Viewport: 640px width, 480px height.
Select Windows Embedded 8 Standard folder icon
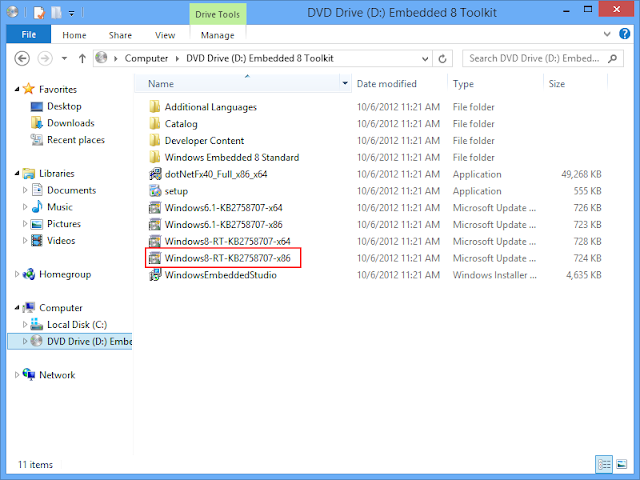[155, 157]
